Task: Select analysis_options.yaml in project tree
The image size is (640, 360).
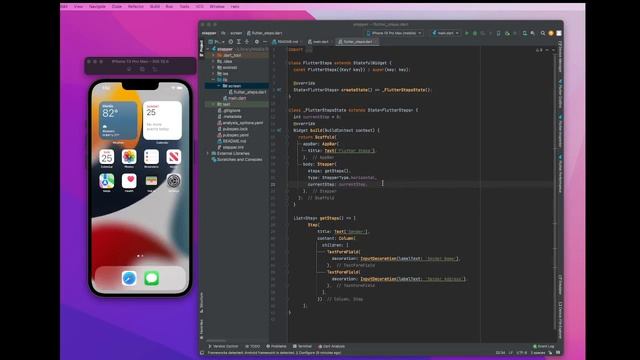Action: click(240, 122)
